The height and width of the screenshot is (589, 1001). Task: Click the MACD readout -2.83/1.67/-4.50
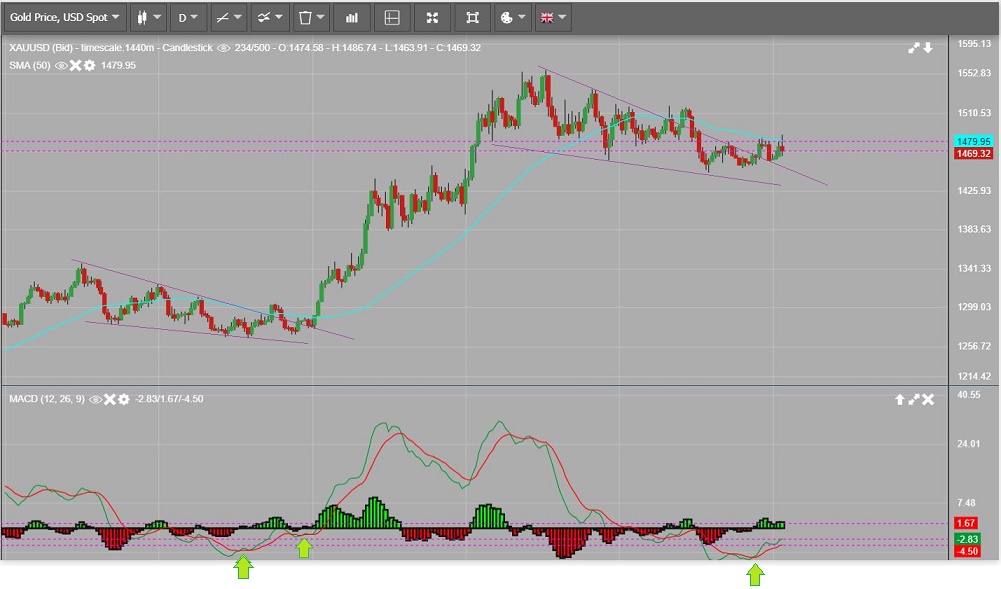[x=169, y=399]
